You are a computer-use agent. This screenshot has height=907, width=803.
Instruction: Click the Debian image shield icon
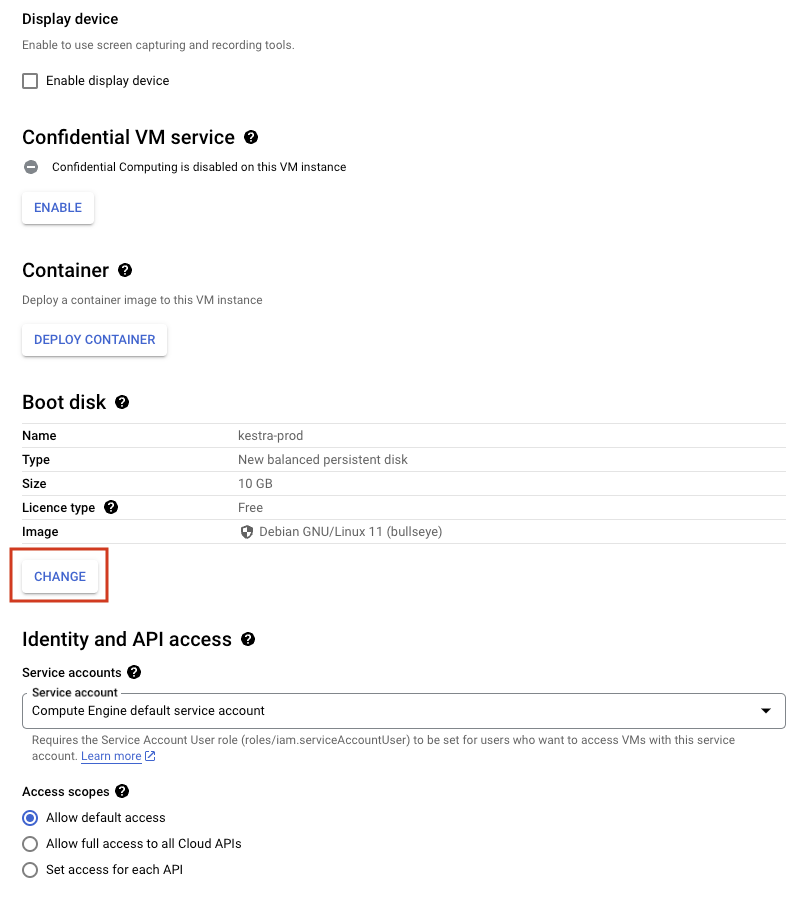[x=247, y=532]
